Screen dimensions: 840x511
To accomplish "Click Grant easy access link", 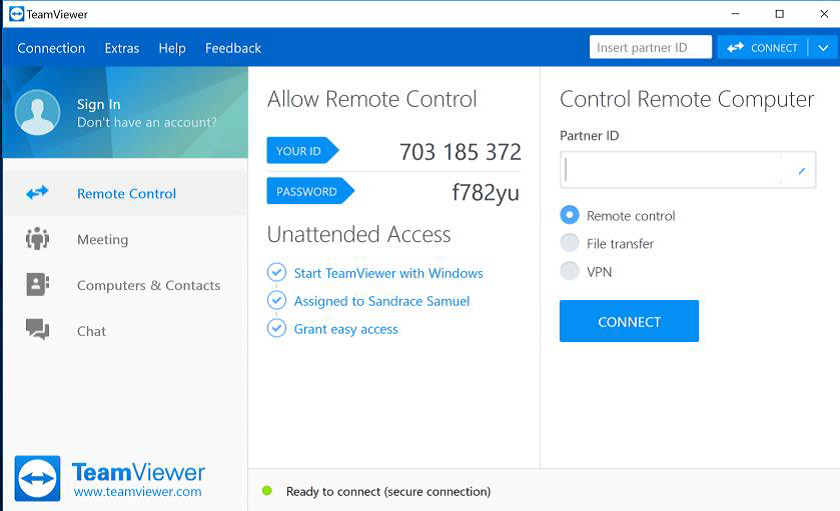I will [346, 329].
